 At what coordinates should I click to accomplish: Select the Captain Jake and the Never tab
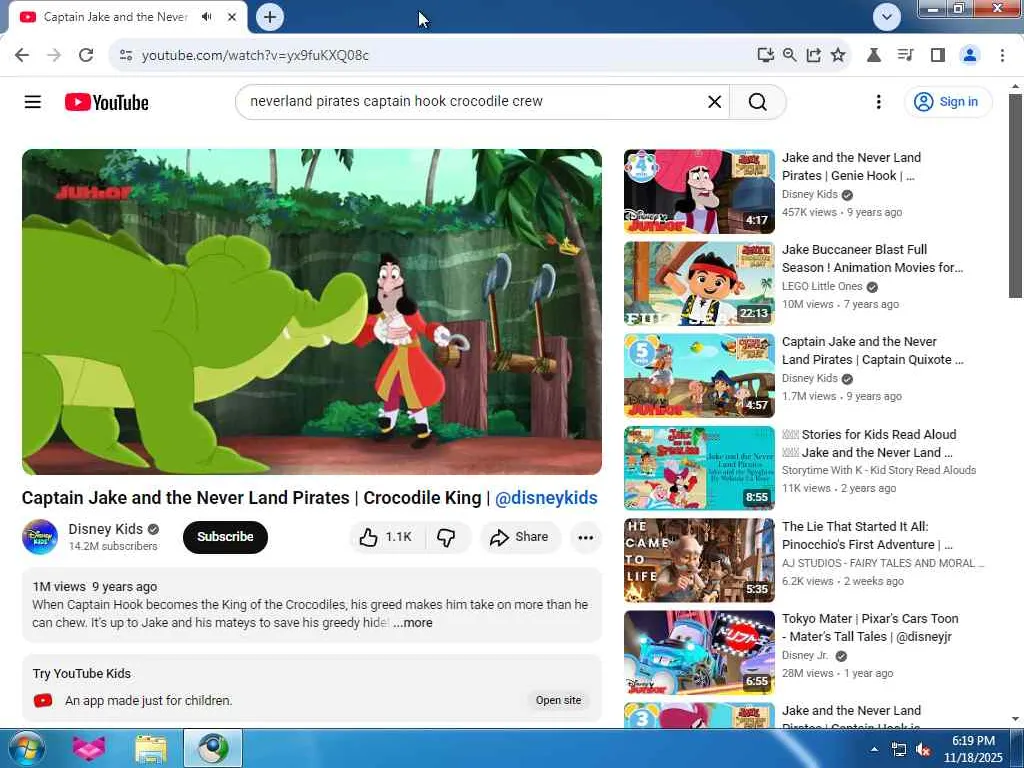point(115,17)
